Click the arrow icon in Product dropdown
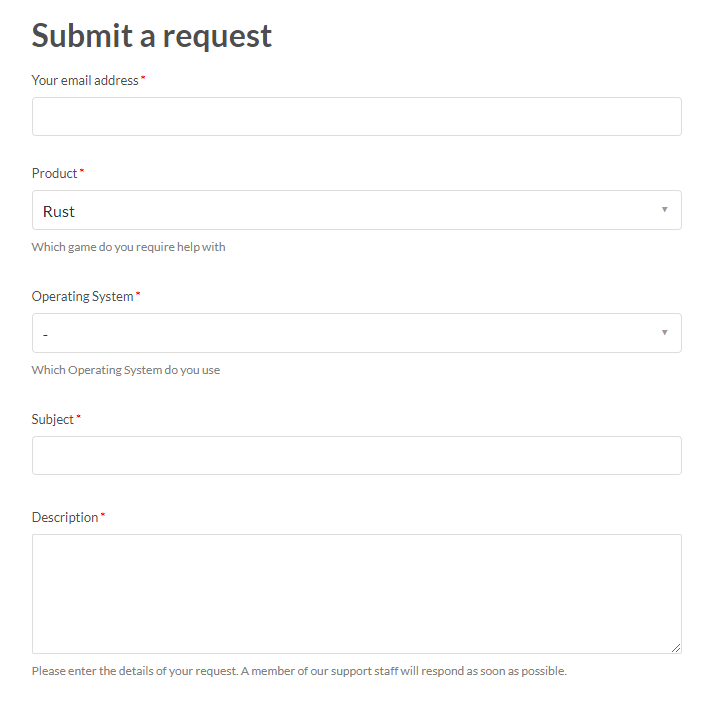714x702 pixels. pos(664,209)
